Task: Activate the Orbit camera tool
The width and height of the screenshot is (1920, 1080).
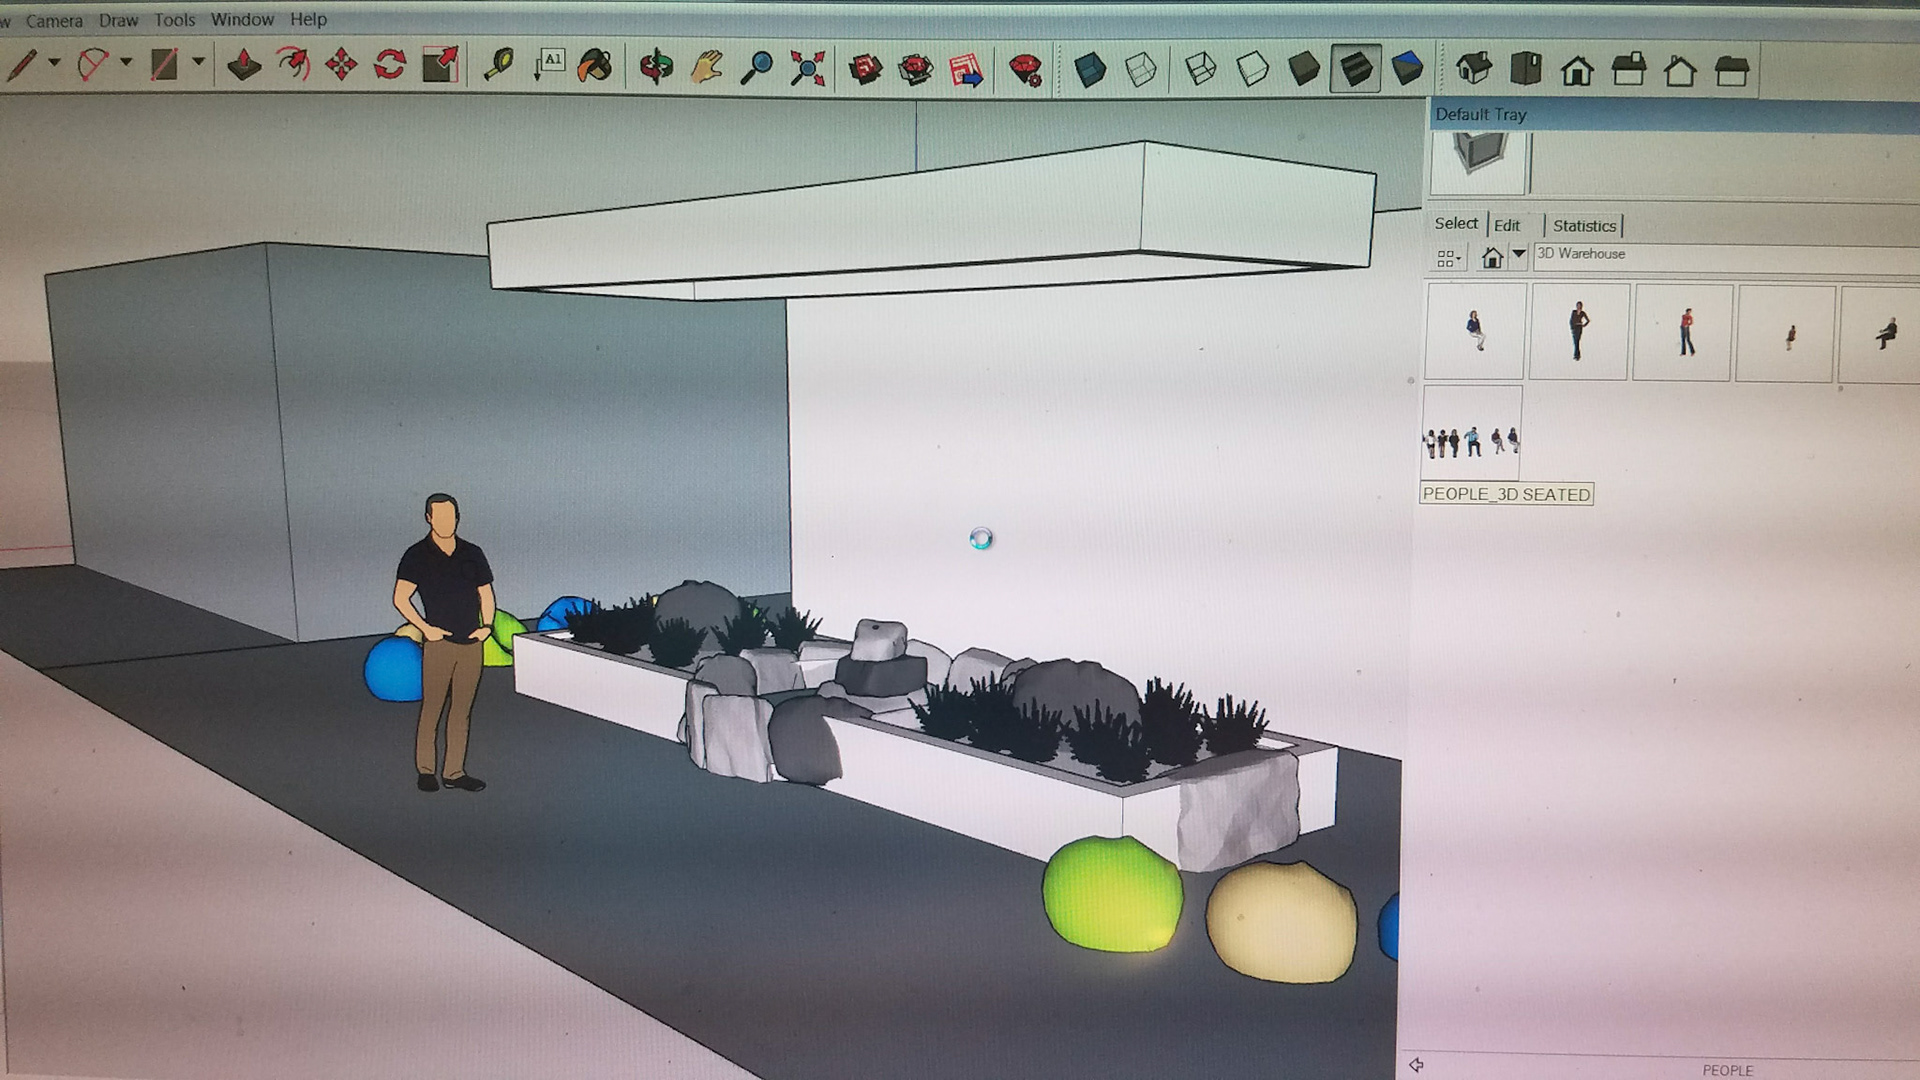Action: 656,68
